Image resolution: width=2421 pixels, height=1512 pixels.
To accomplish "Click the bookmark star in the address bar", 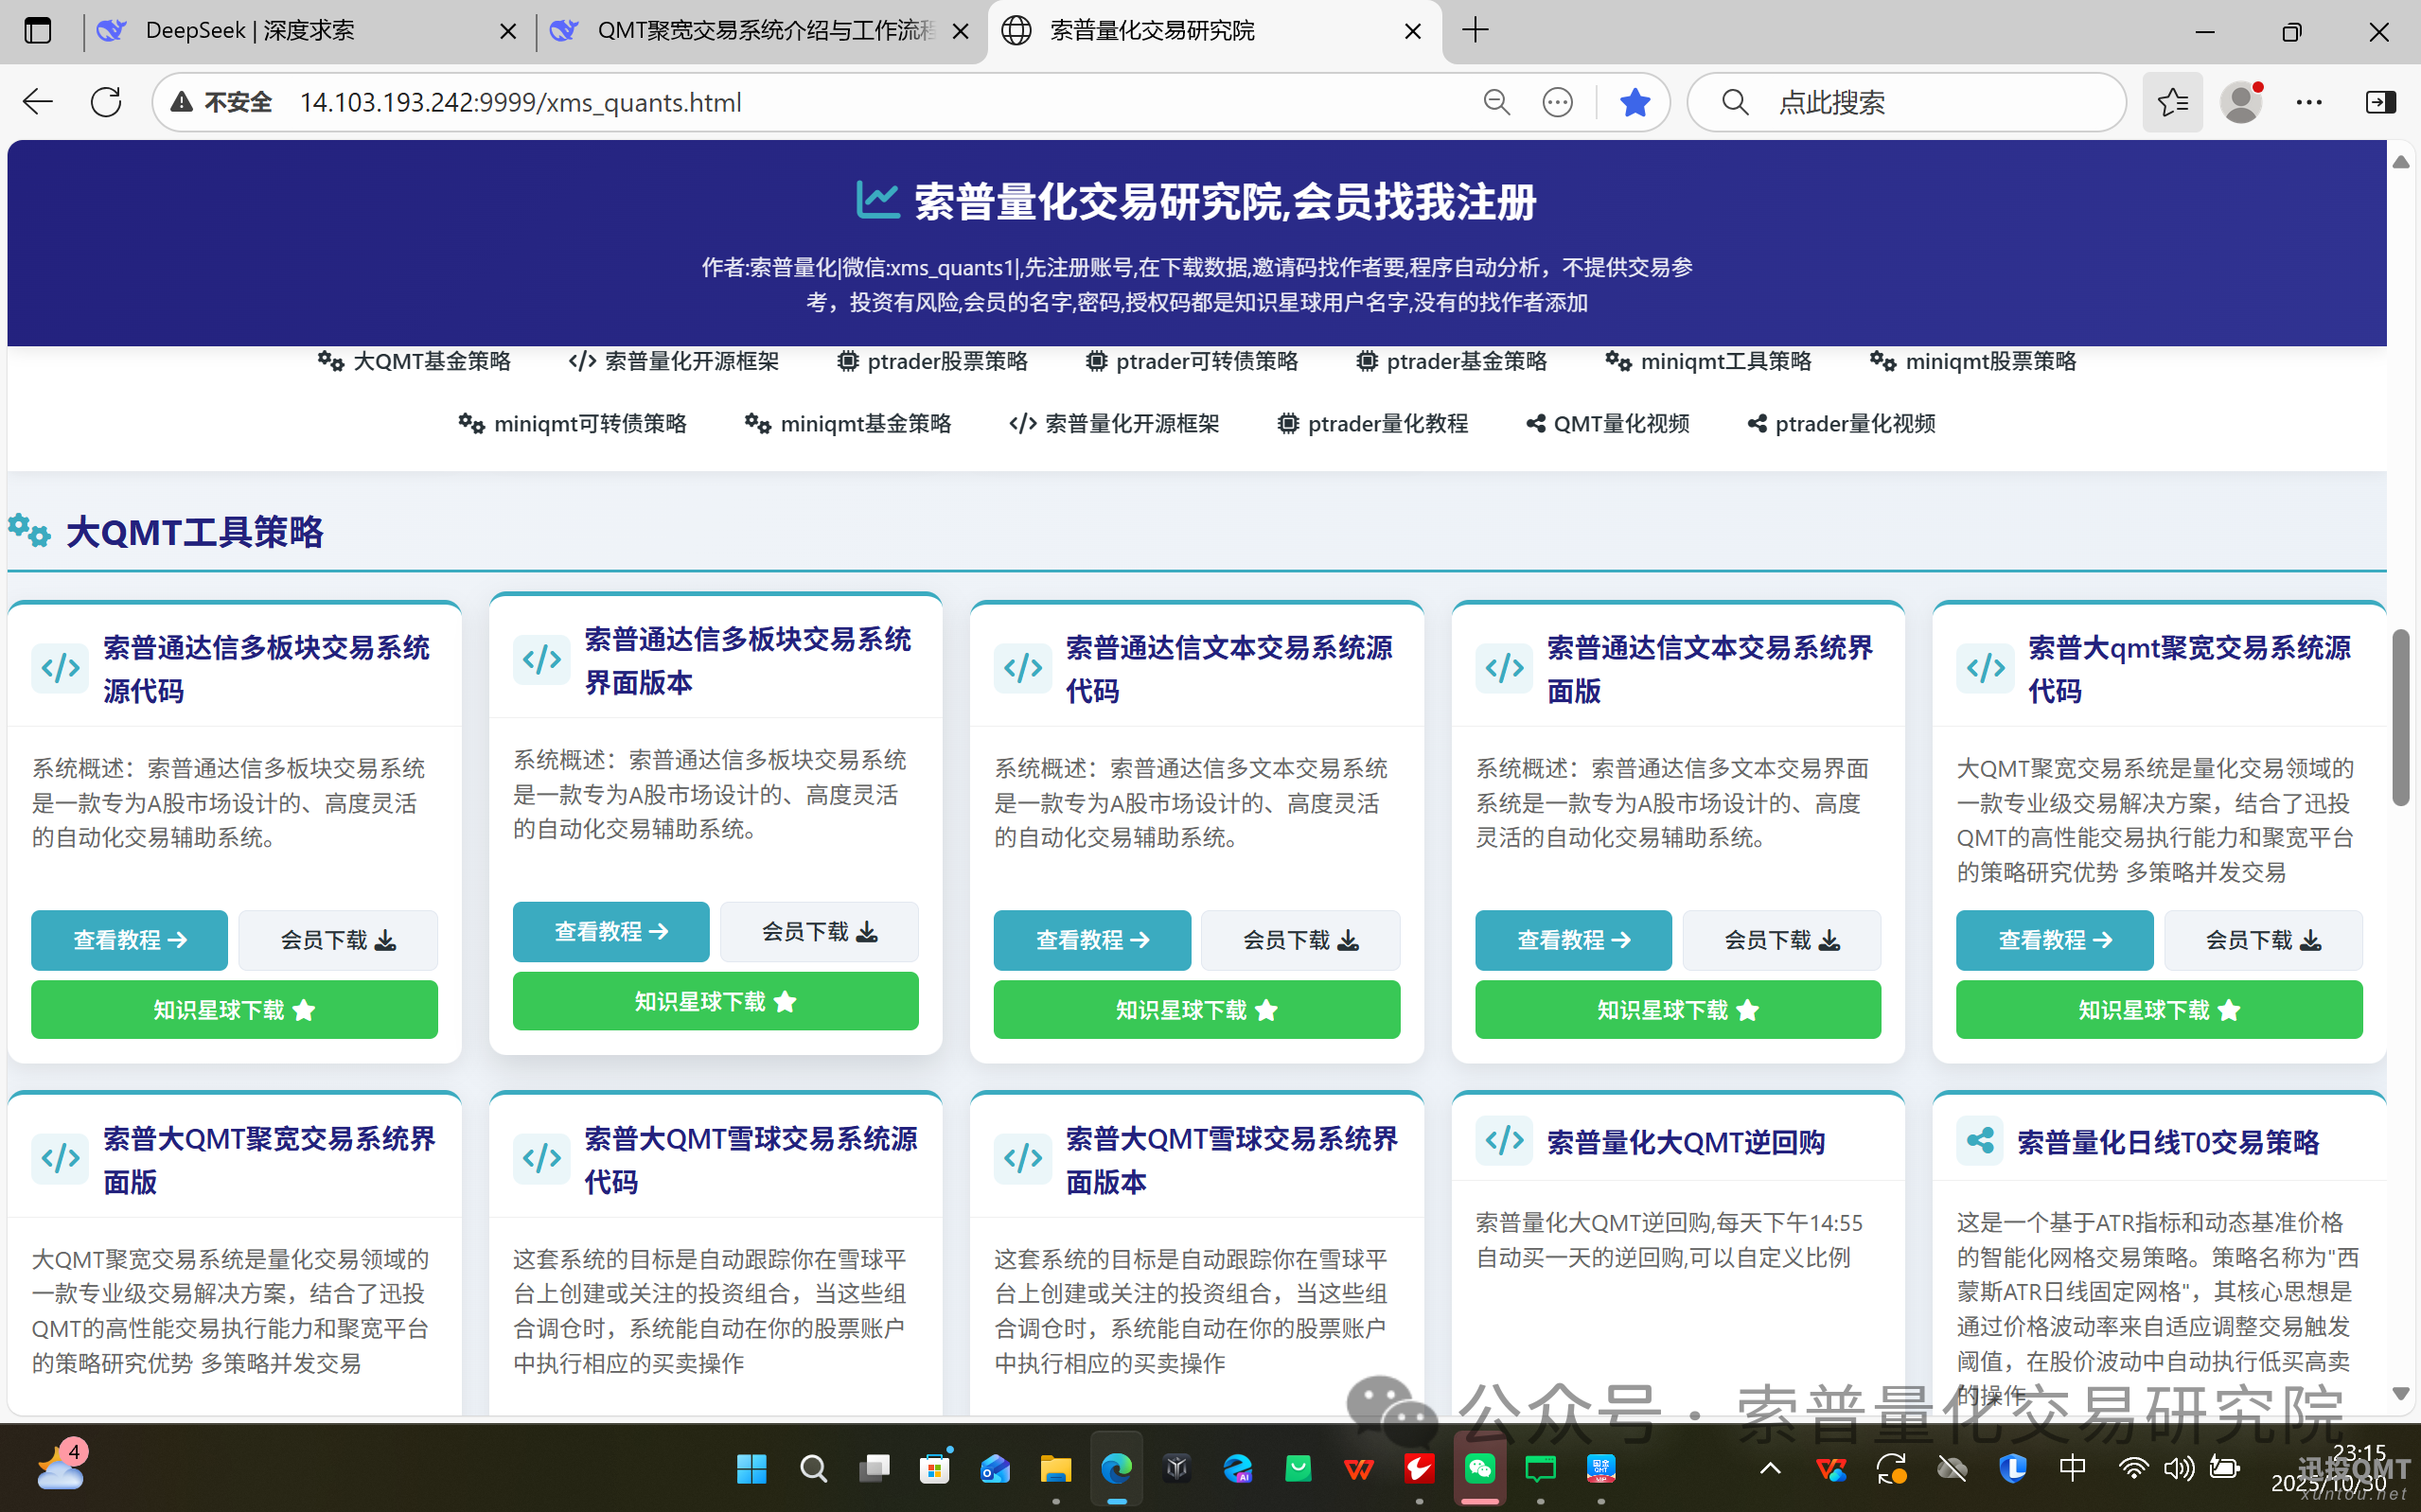I will tap(1635, 101).
